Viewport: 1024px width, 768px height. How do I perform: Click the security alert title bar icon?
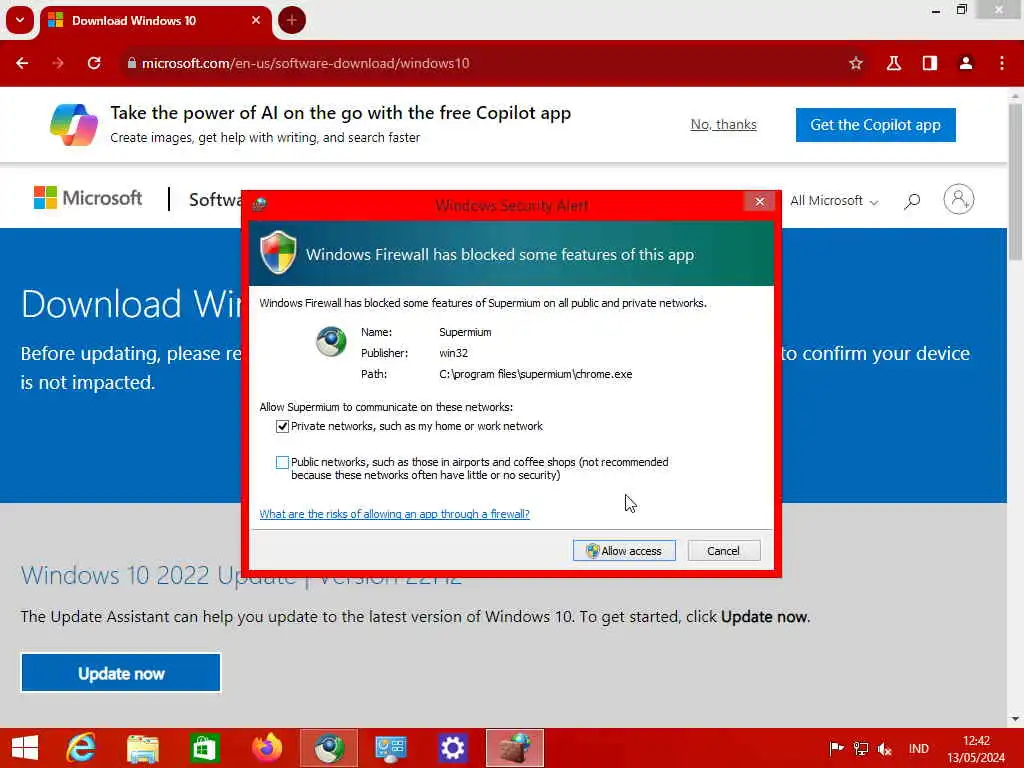[x=259, y=204]
